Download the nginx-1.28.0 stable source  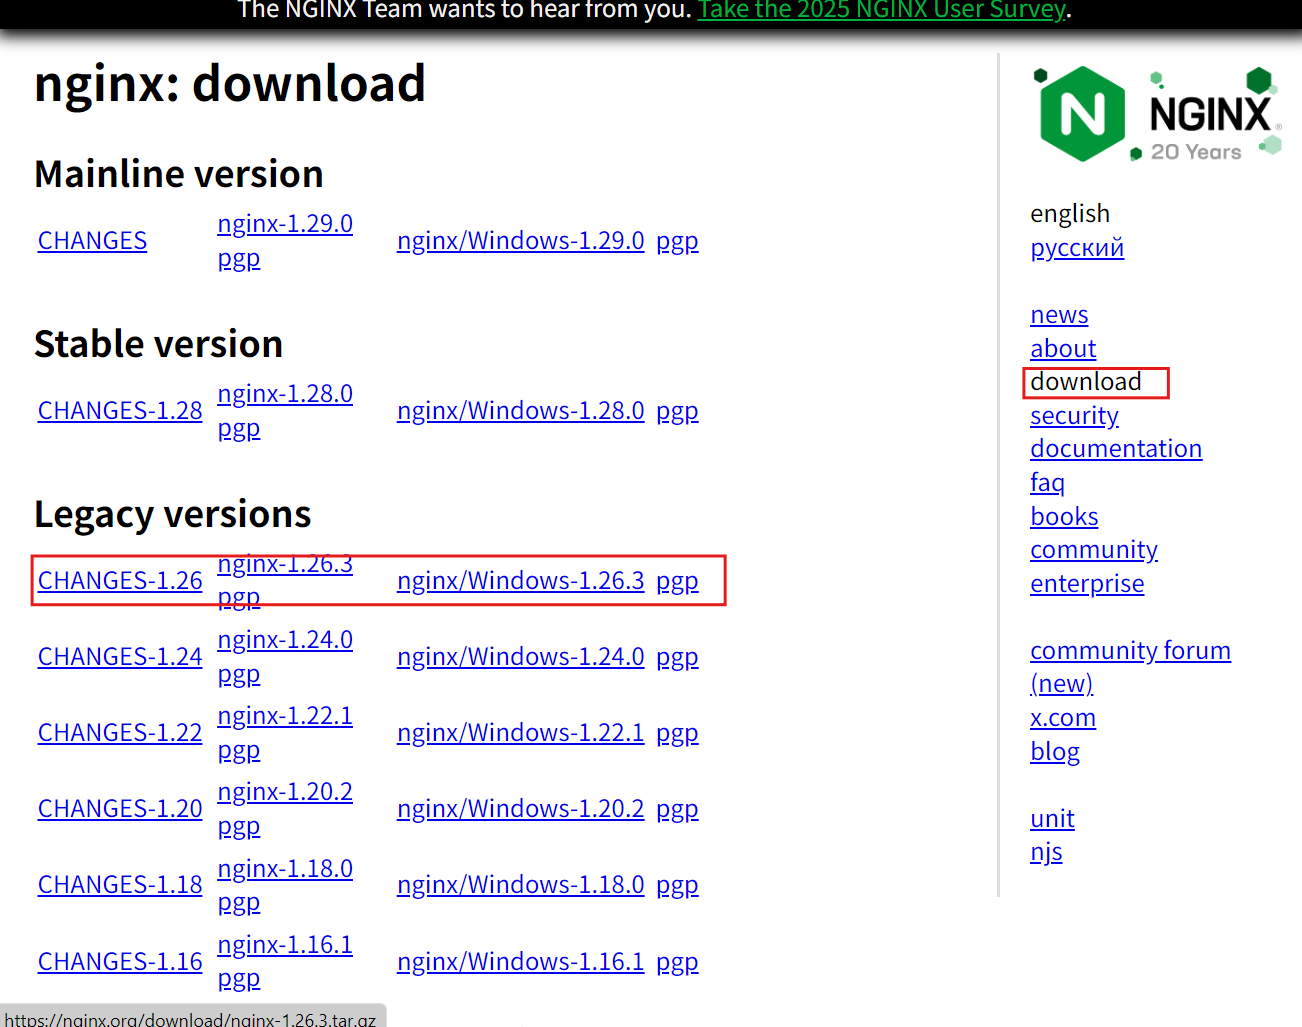coord(285,394)
